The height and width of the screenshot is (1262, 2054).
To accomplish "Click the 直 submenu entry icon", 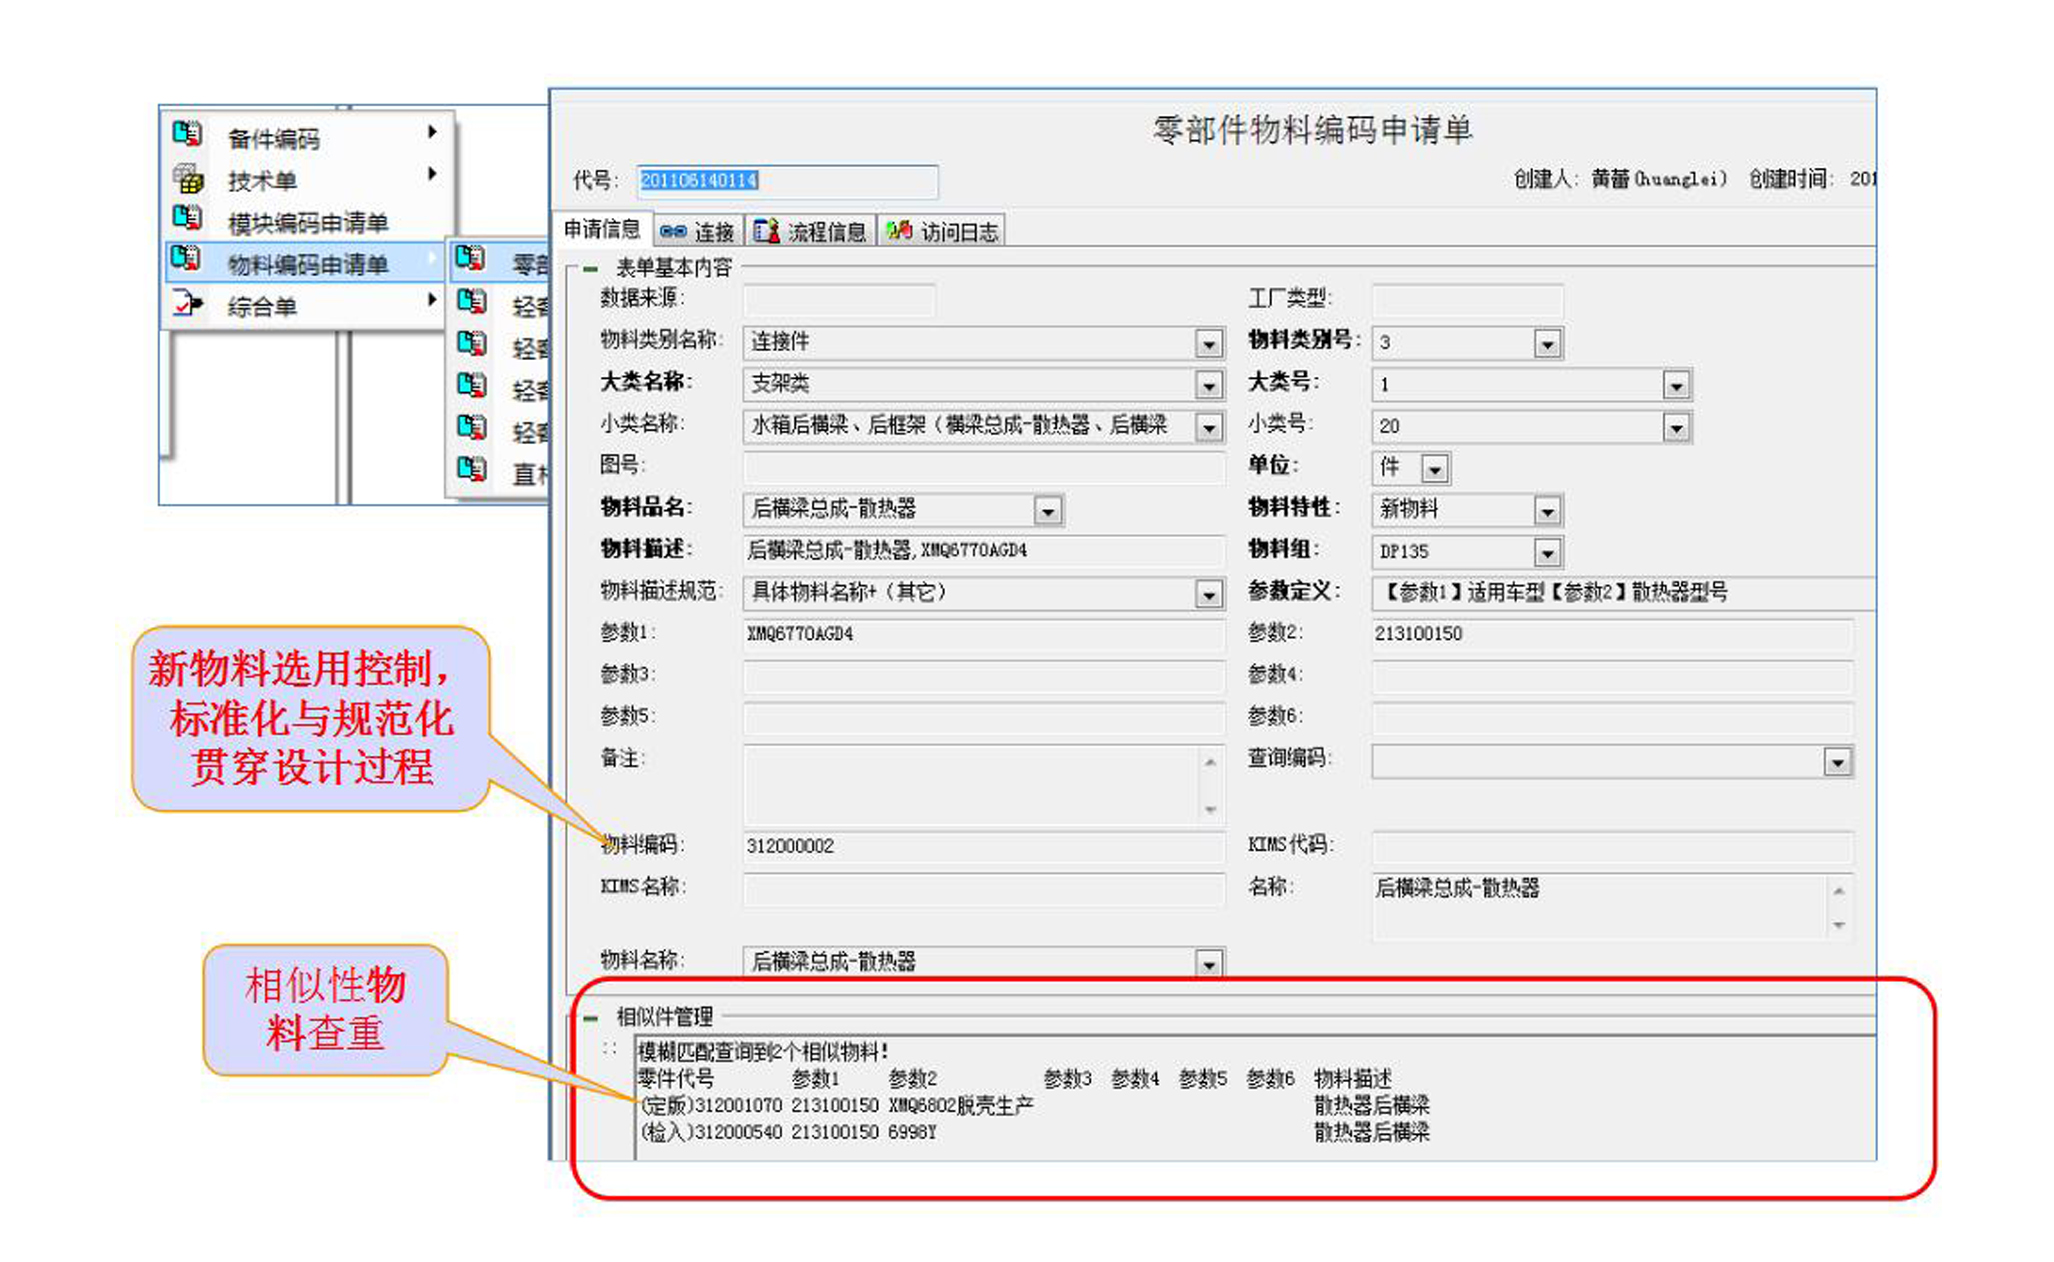I will tap(471, 469).
